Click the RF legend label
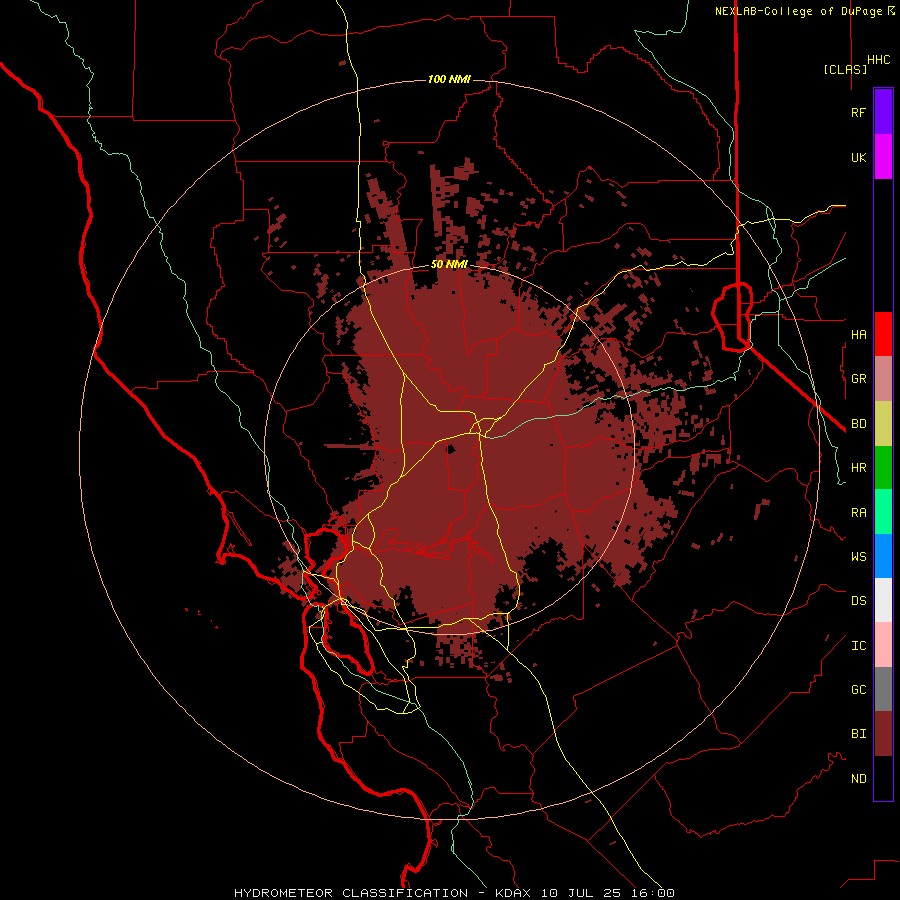This screenshot has height=900, width=900. pyautogui.click(x=858, y=112)
